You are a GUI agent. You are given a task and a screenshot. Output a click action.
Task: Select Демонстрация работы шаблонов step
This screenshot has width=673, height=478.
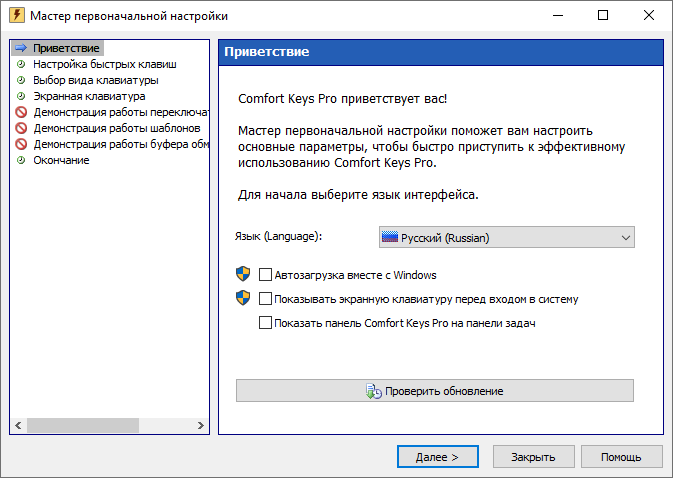pyautogui.click(x=117, y=128)
